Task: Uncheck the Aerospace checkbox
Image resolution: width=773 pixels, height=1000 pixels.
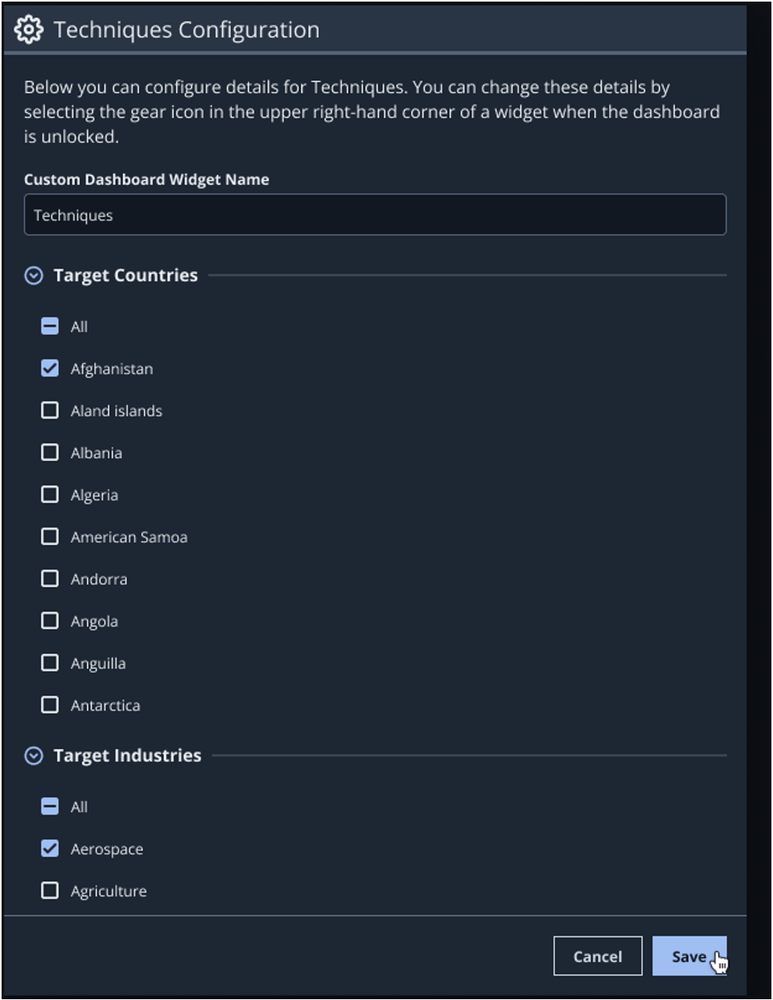Action: tap(50, 848)
